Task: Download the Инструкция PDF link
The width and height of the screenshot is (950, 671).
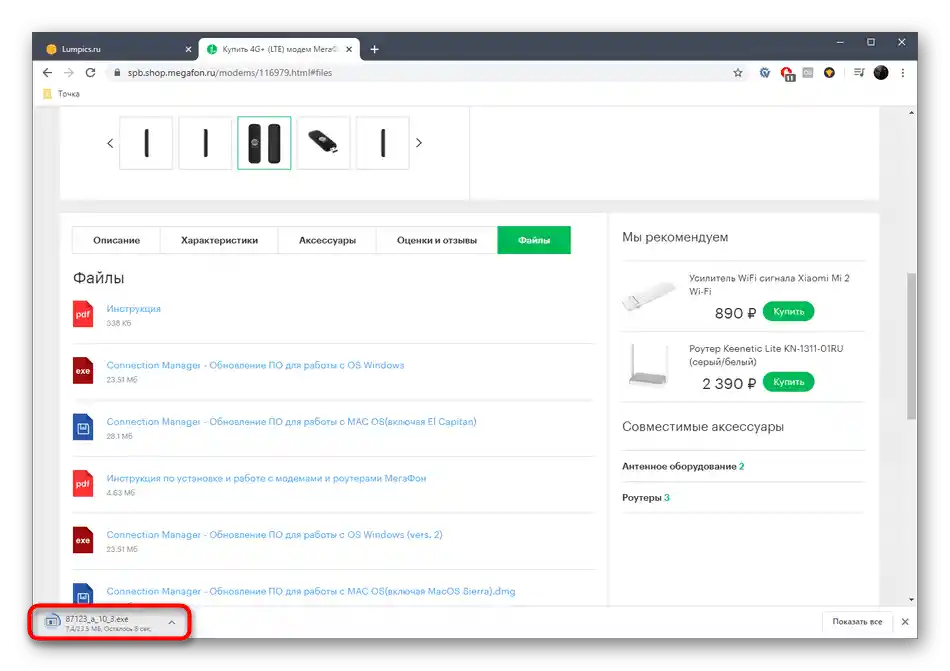Action: (133, 308)
